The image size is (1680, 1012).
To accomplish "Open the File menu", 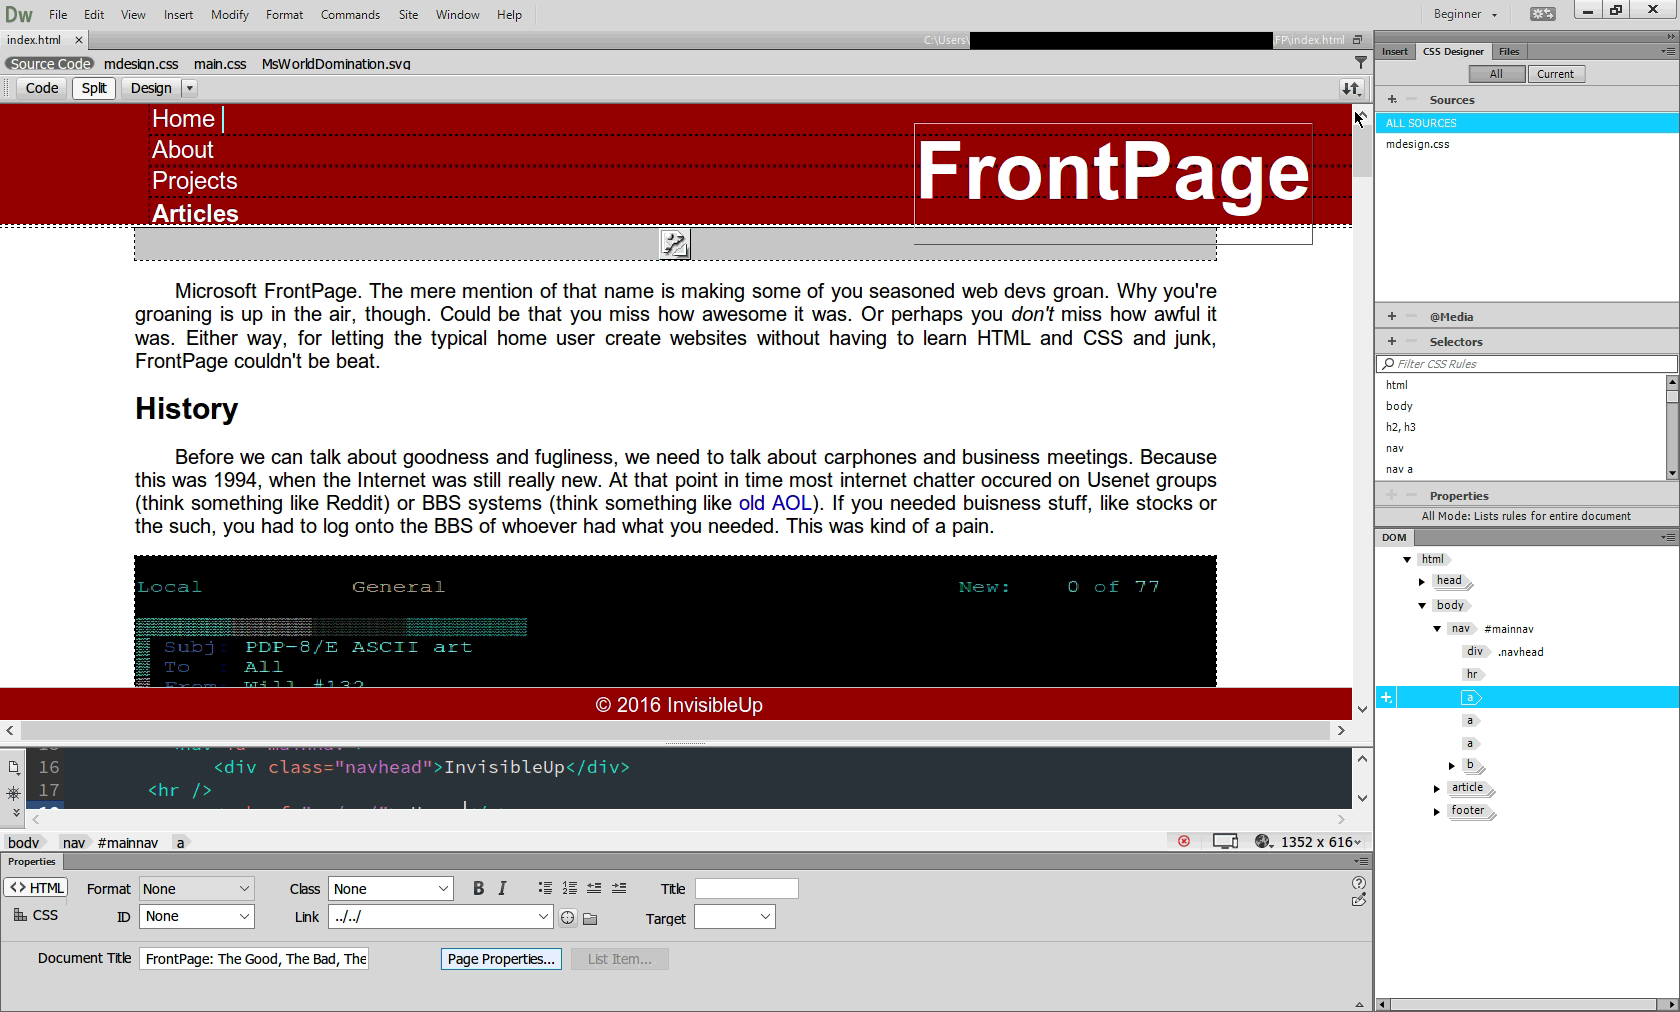I will [58, 14].
